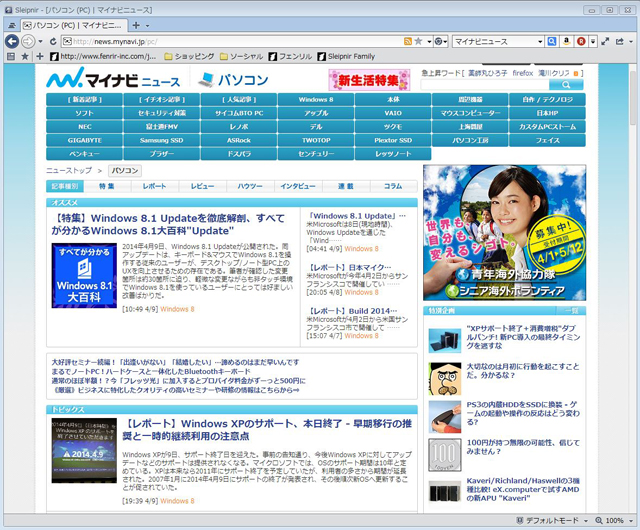Open the VAIO category button
The height and width of the screenshot is (530, 640).
(x=393, y=113)
